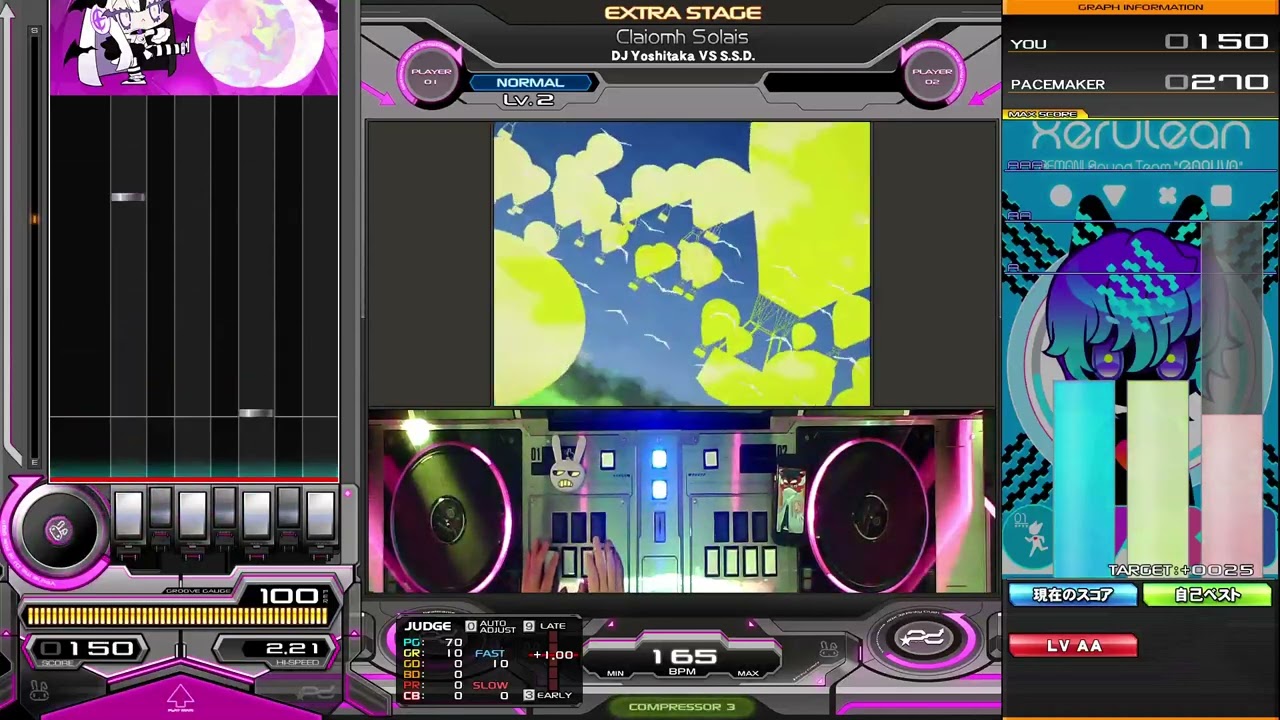Click the PLAYER 02 badge

point(932,76)
